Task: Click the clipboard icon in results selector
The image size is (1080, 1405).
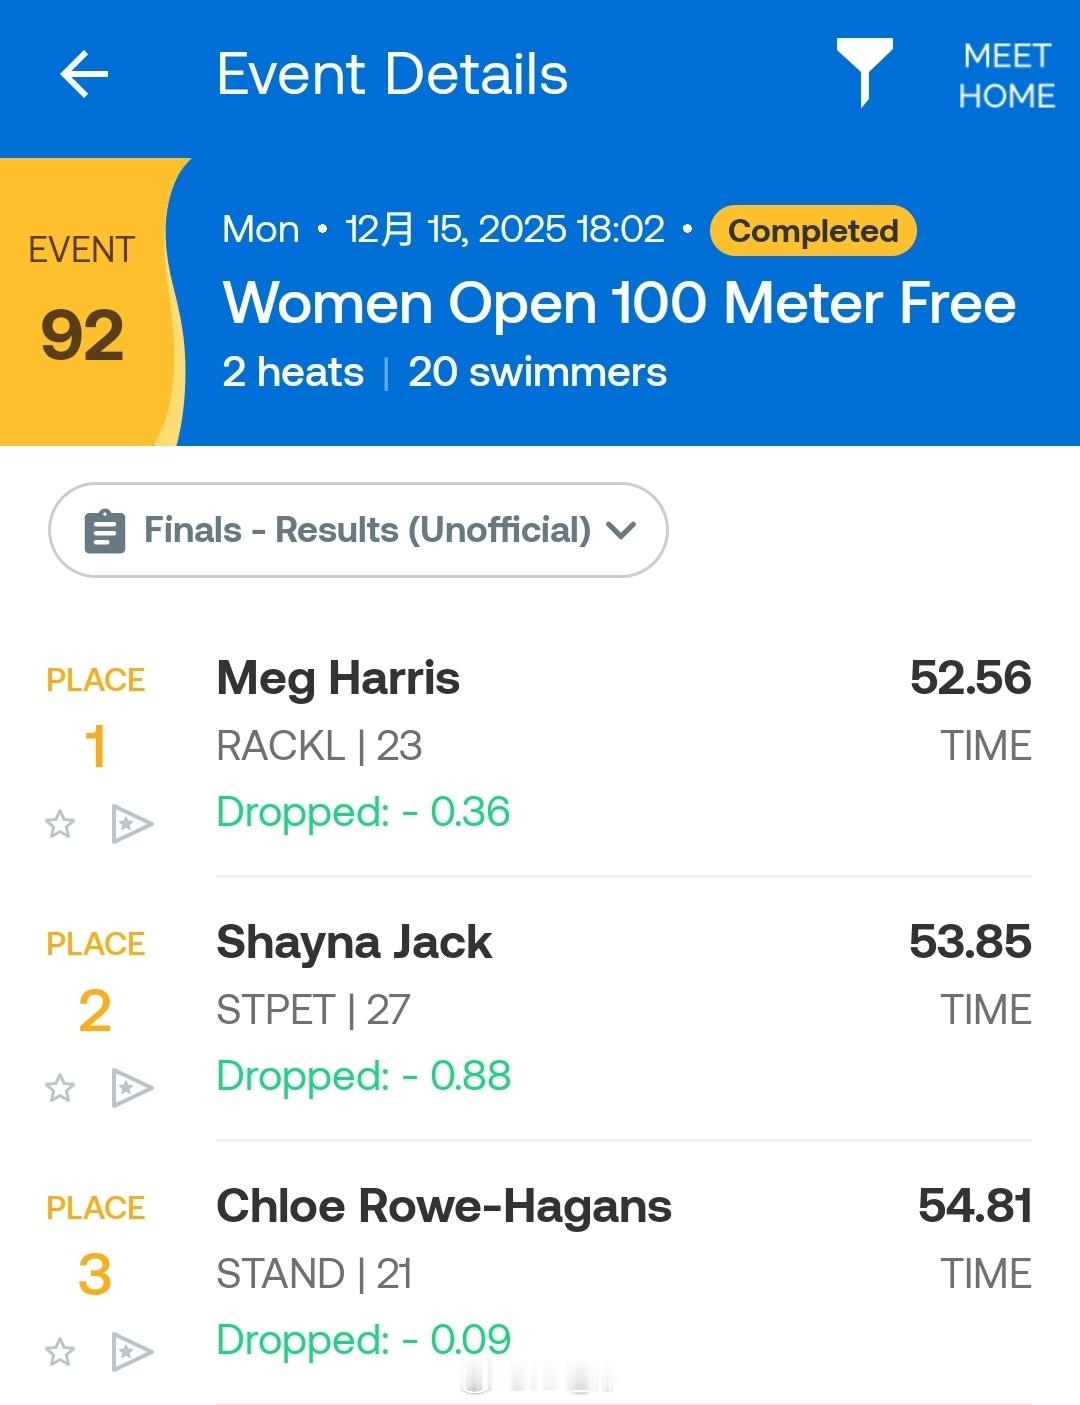Action: [x=105, y=531]
